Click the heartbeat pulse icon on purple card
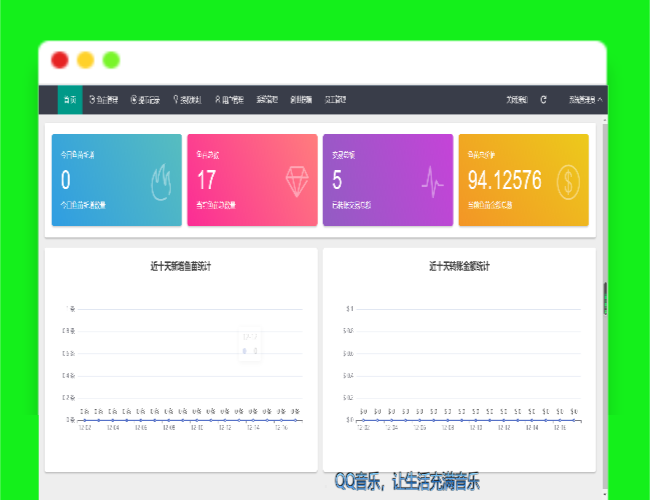This screenshot has height=500, width=650. (433, 181)
